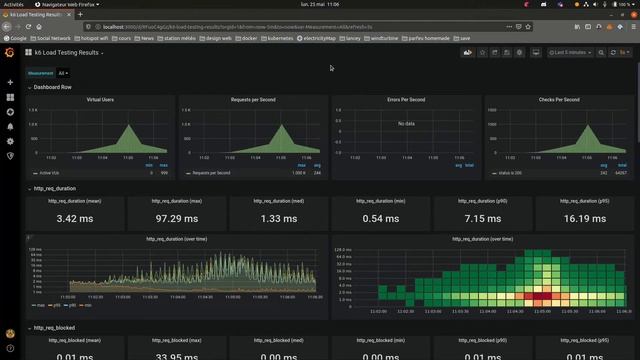Click the date and time in top bar

[320, 4]
